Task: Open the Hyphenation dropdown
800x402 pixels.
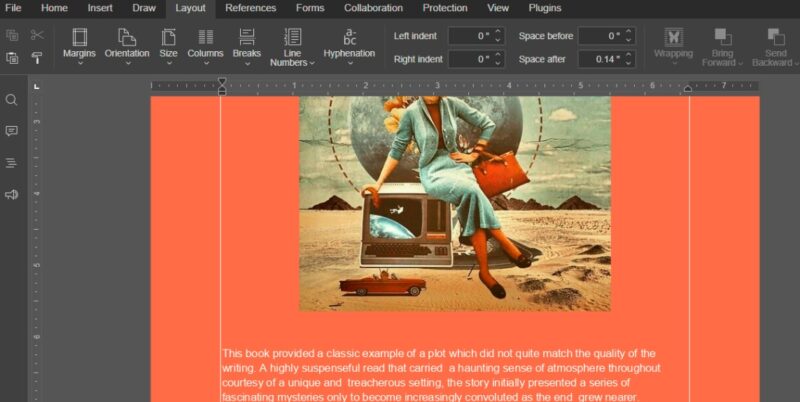Action: (x=349, y=47)
